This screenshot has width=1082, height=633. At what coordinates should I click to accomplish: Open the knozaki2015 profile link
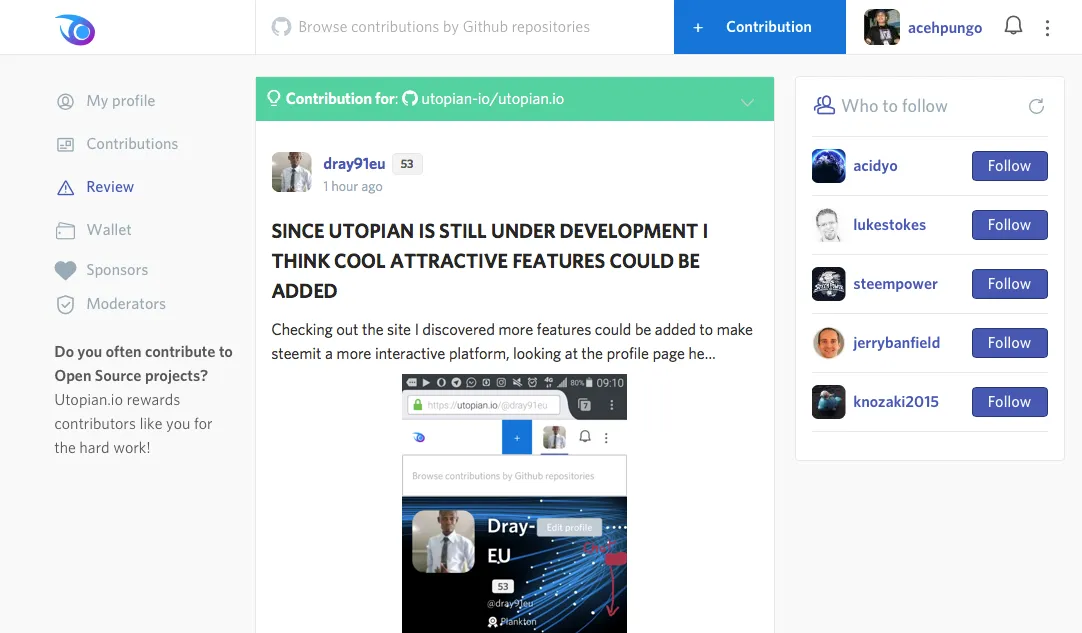point(896,402)
